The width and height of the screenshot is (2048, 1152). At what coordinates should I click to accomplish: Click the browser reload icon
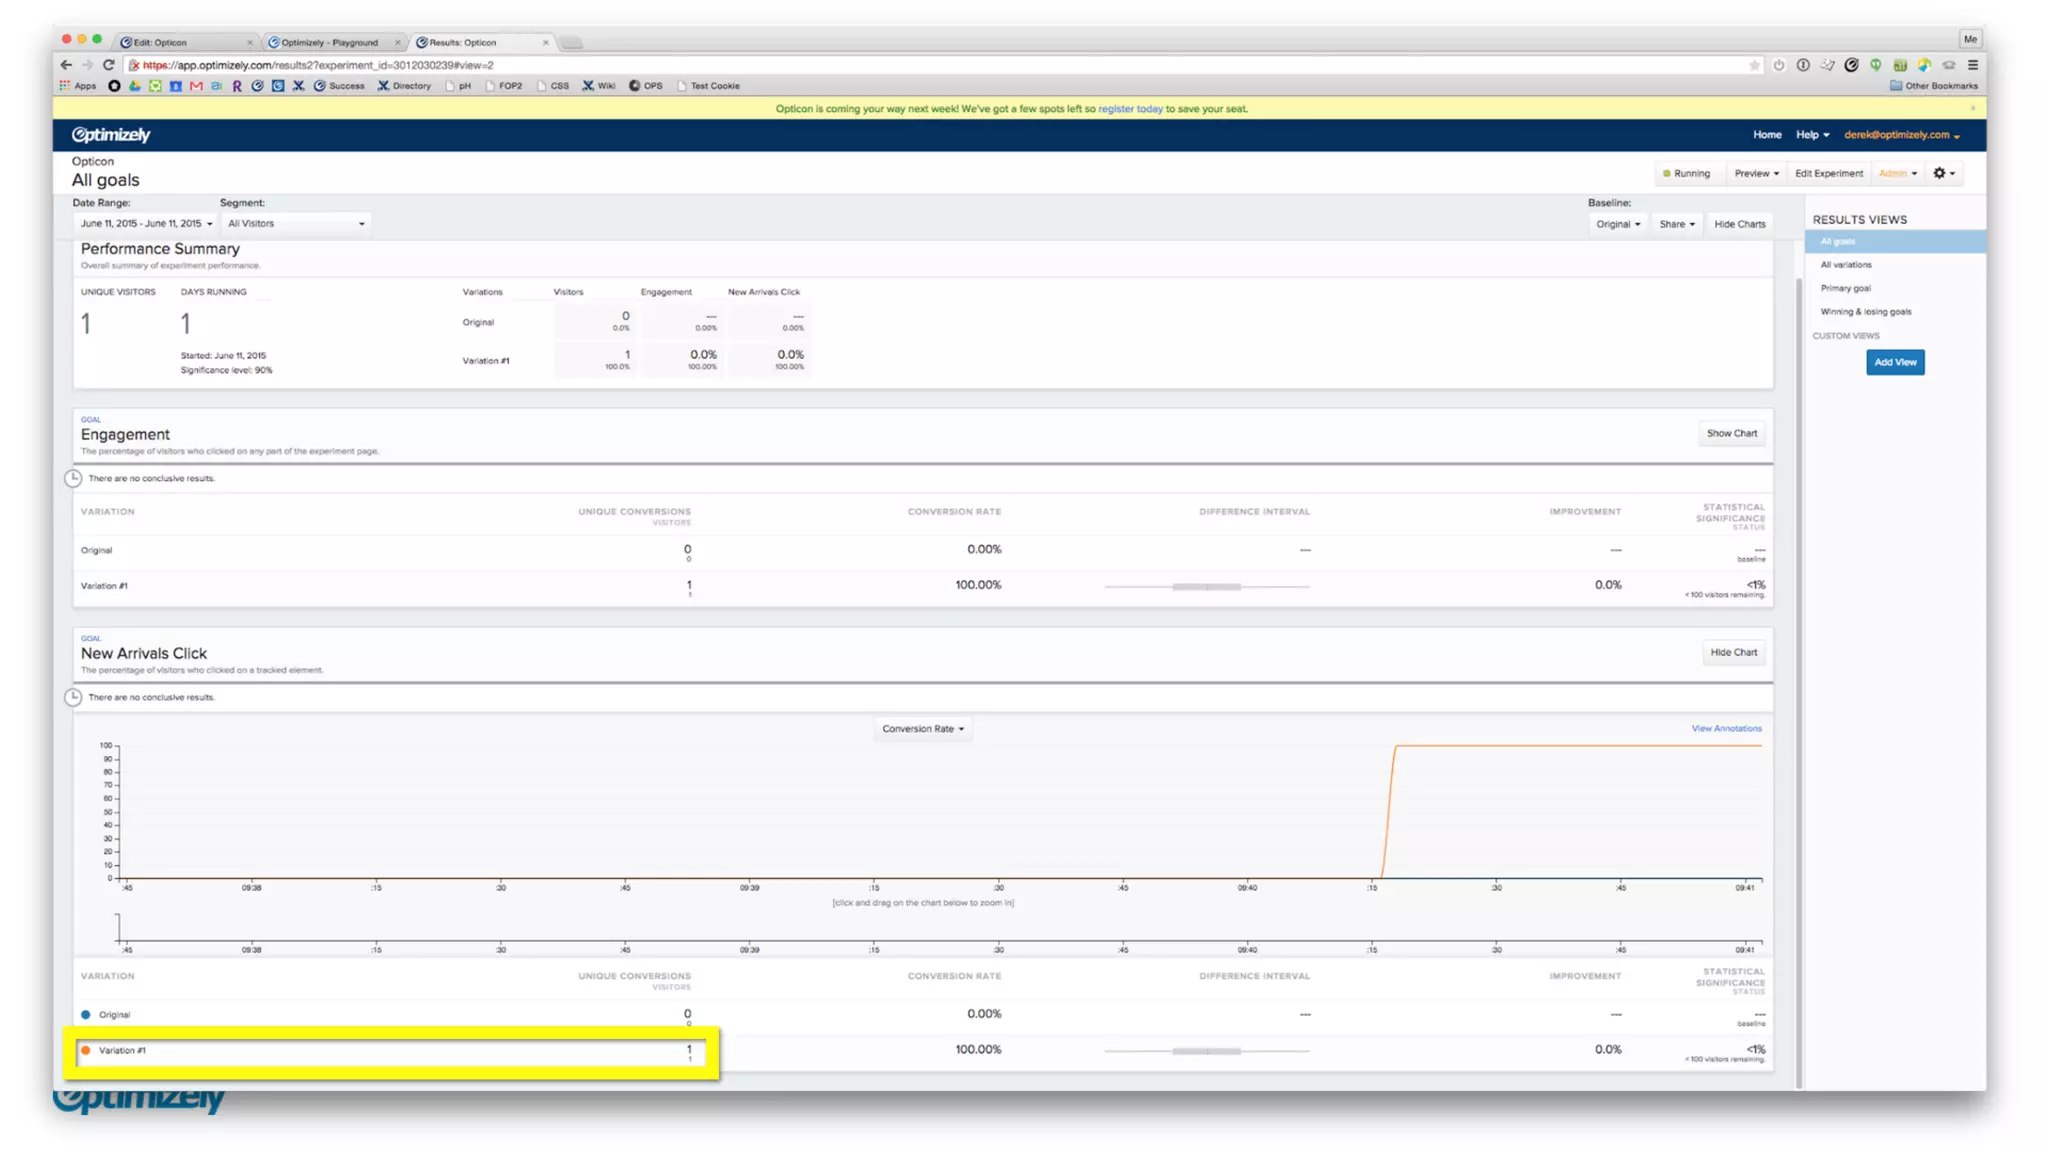click(108, 65)
